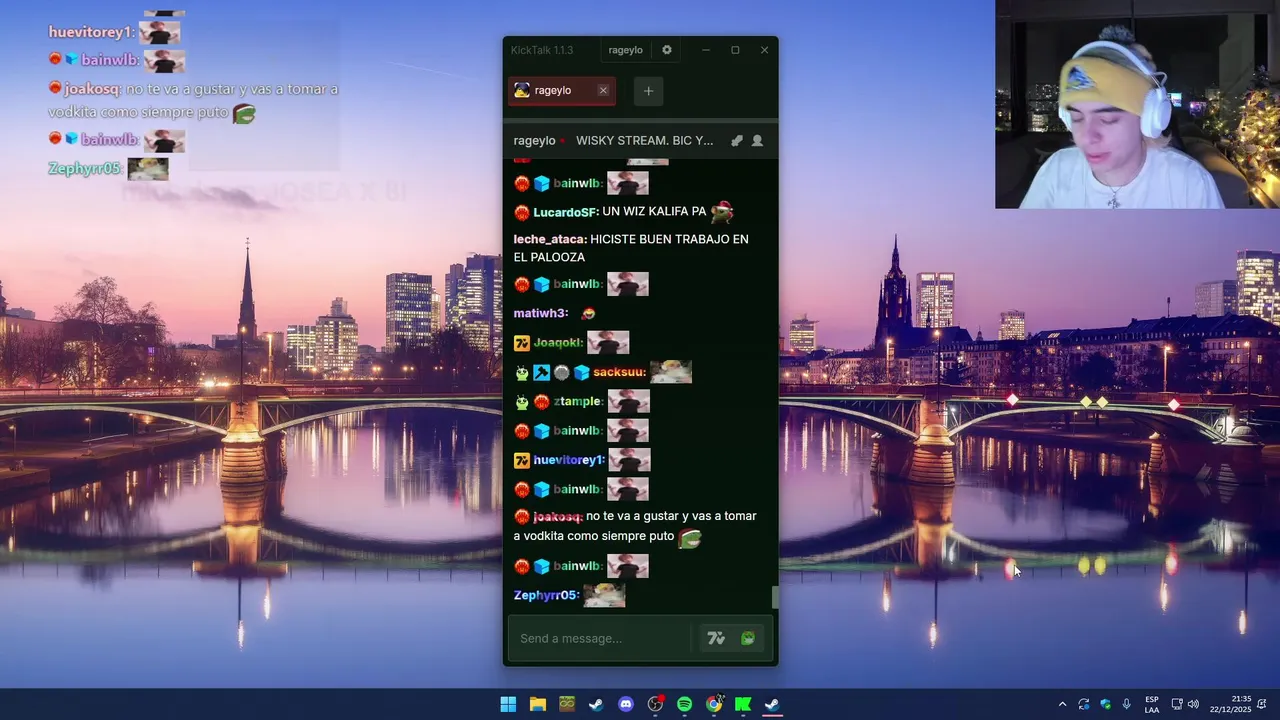The width and height of the screenshot is (1280, 720).
Task: Click the rageylo streamer name in chat header
Action: tap(534, 141)
